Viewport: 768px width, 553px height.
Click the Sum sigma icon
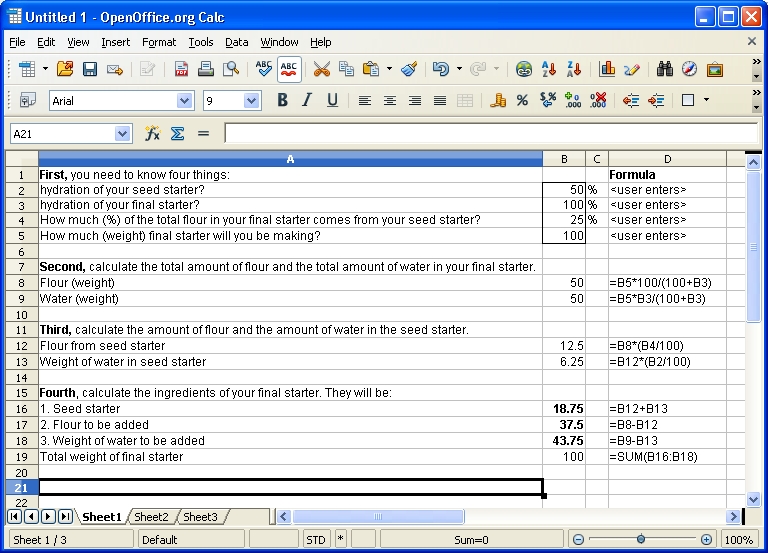pos(177,133)
